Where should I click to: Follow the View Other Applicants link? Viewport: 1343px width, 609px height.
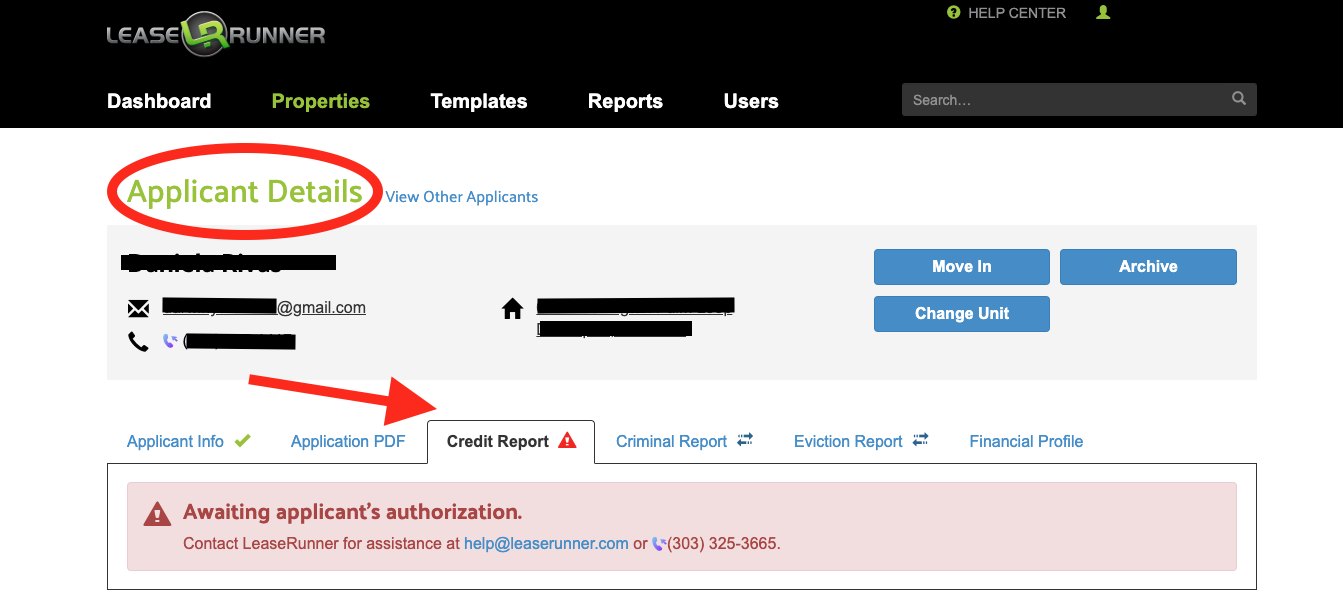coord(462,197)
